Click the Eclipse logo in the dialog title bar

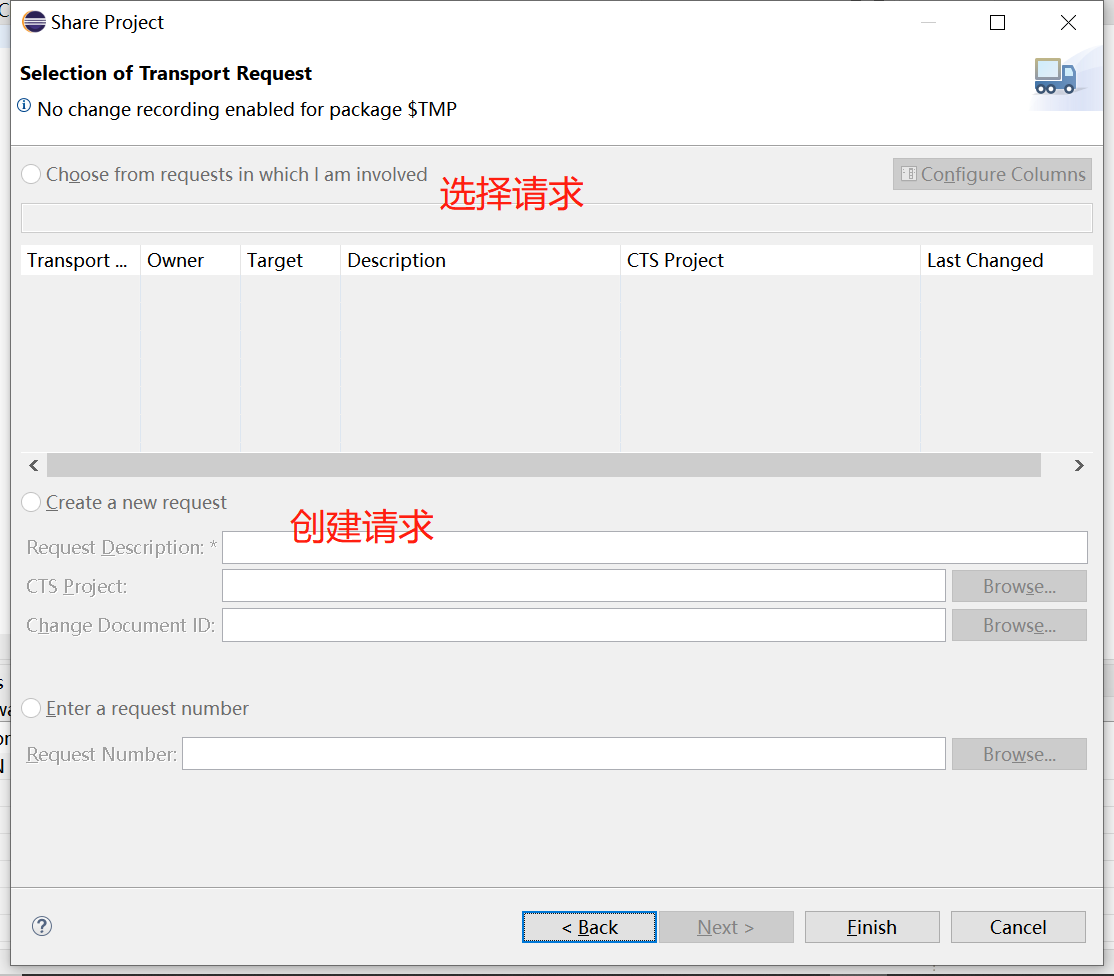33,20
